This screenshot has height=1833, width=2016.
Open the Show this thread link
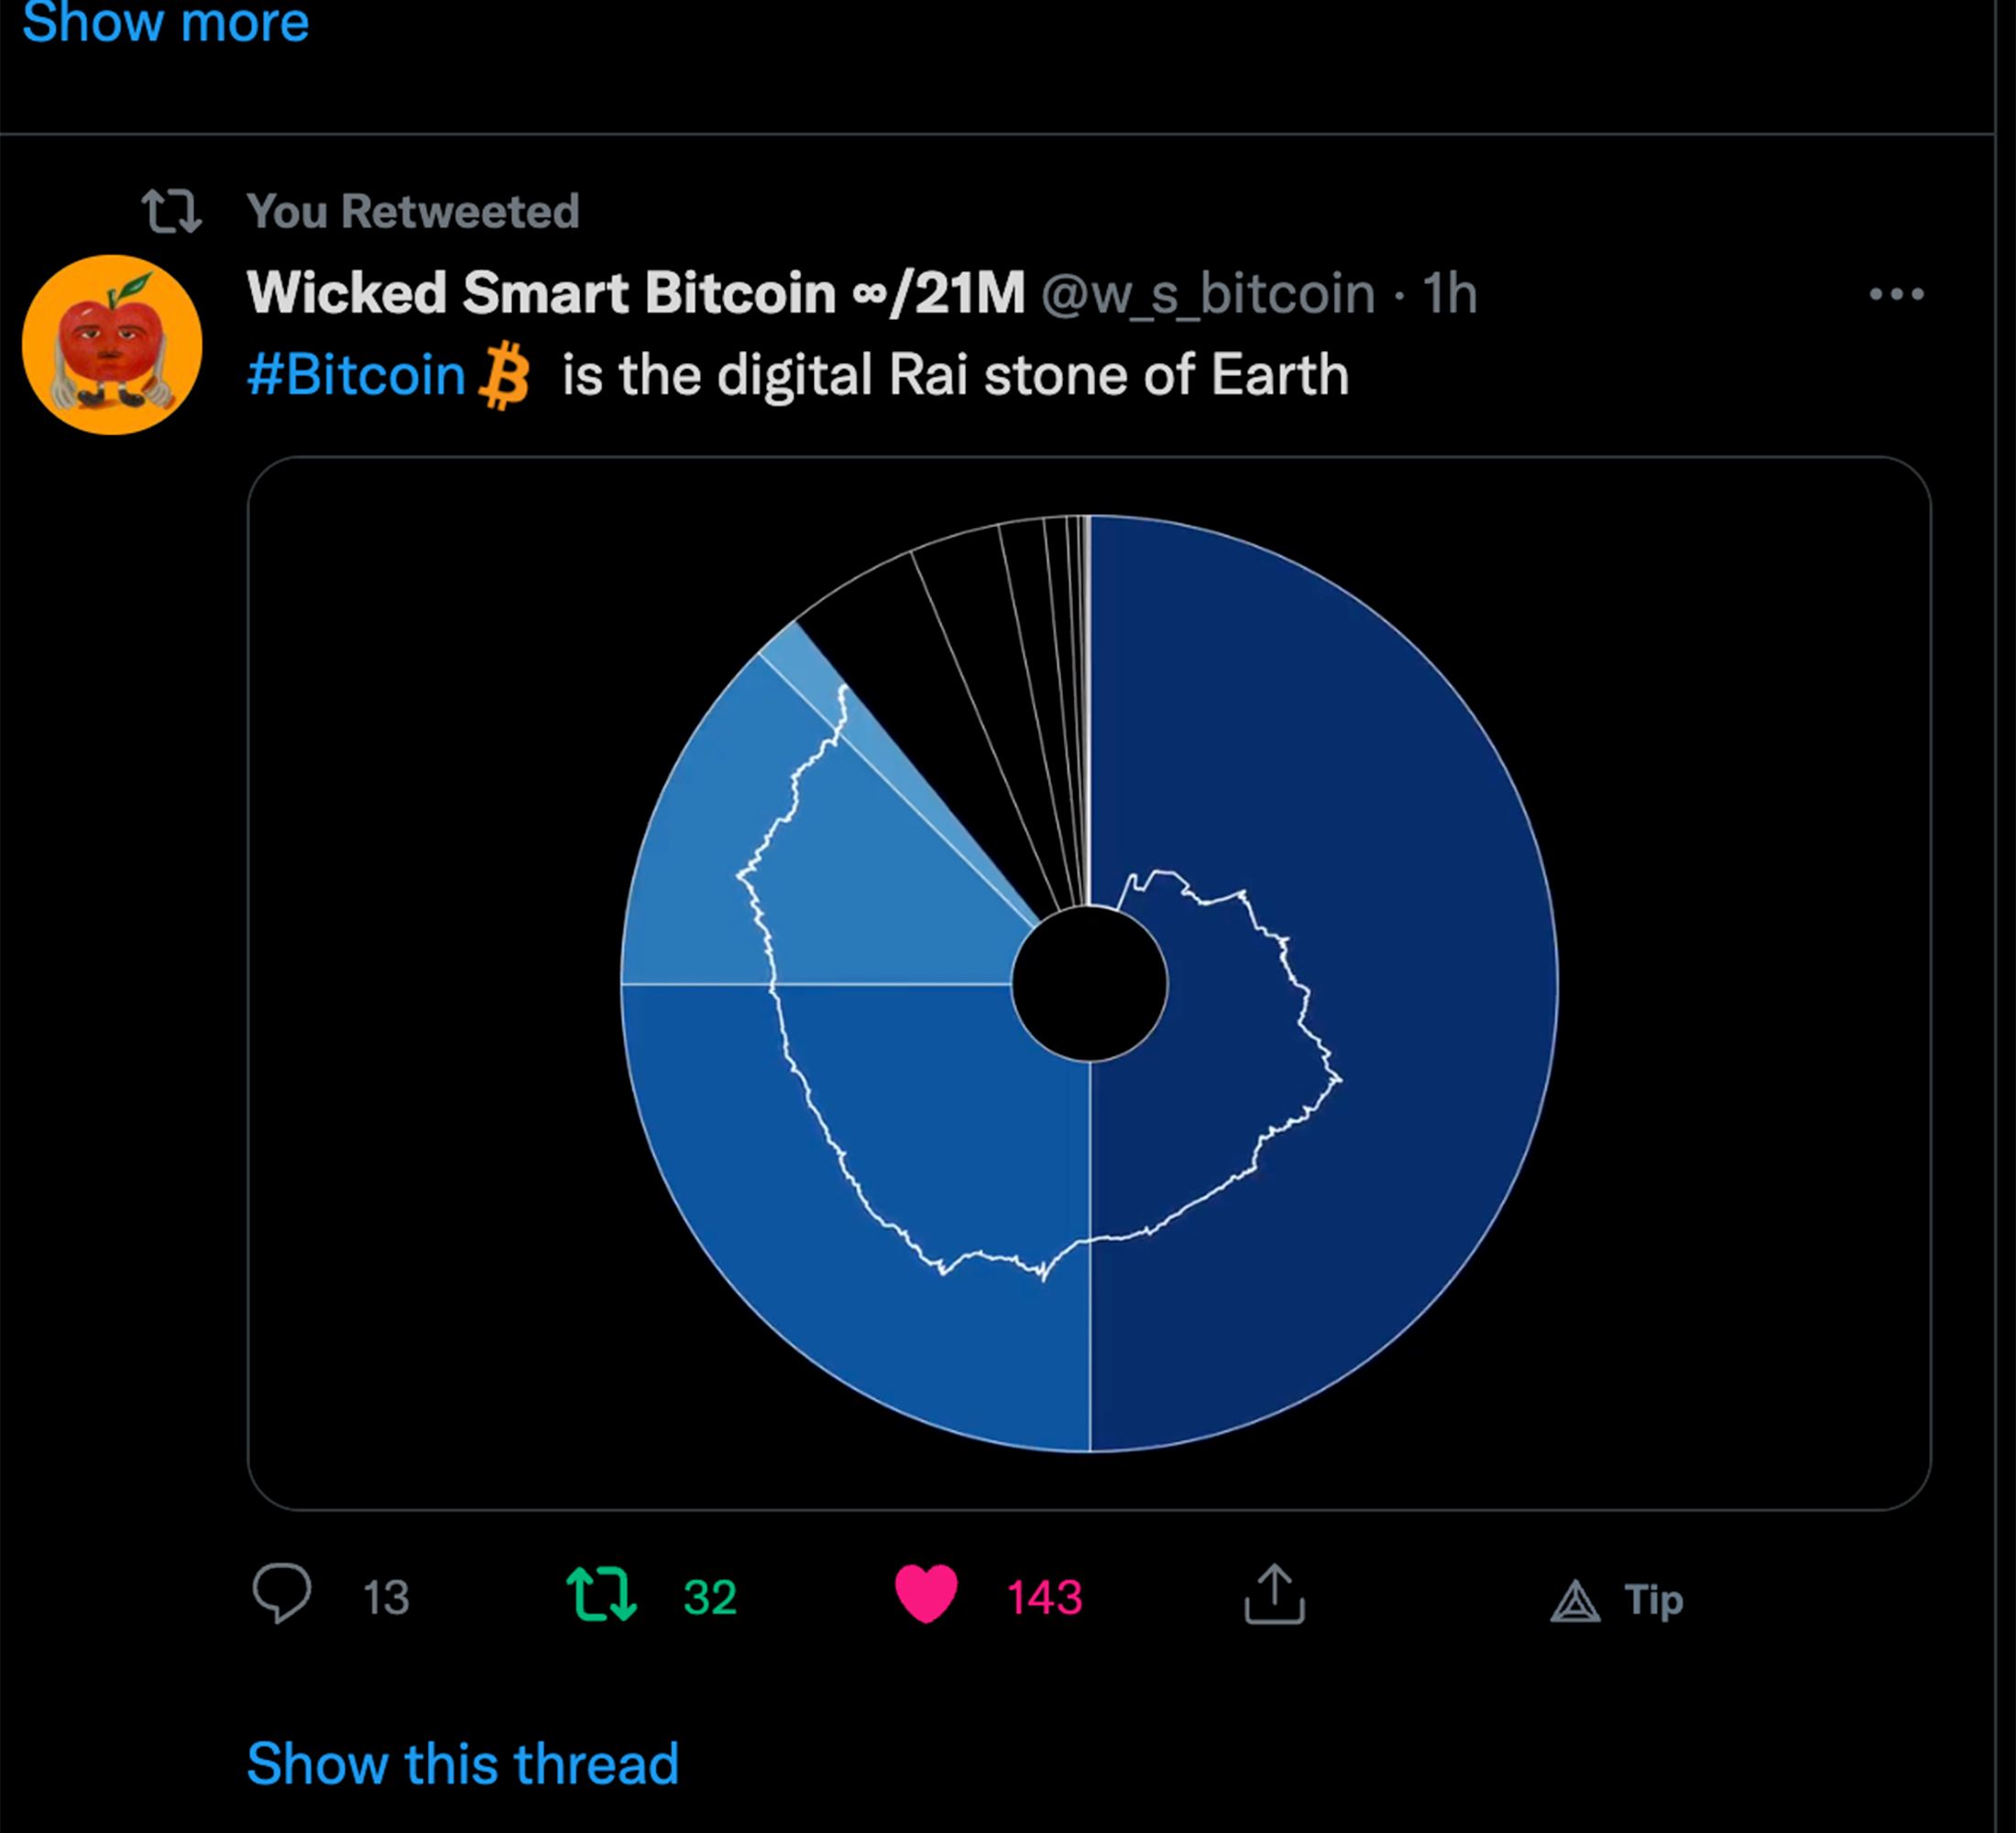point(463,1763)
